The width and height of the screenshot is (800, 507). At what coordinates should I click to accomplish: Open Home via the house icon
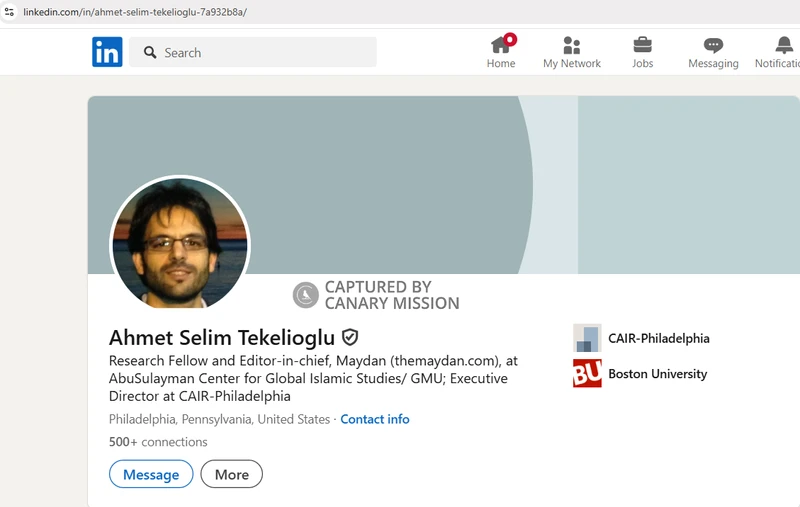501,45
